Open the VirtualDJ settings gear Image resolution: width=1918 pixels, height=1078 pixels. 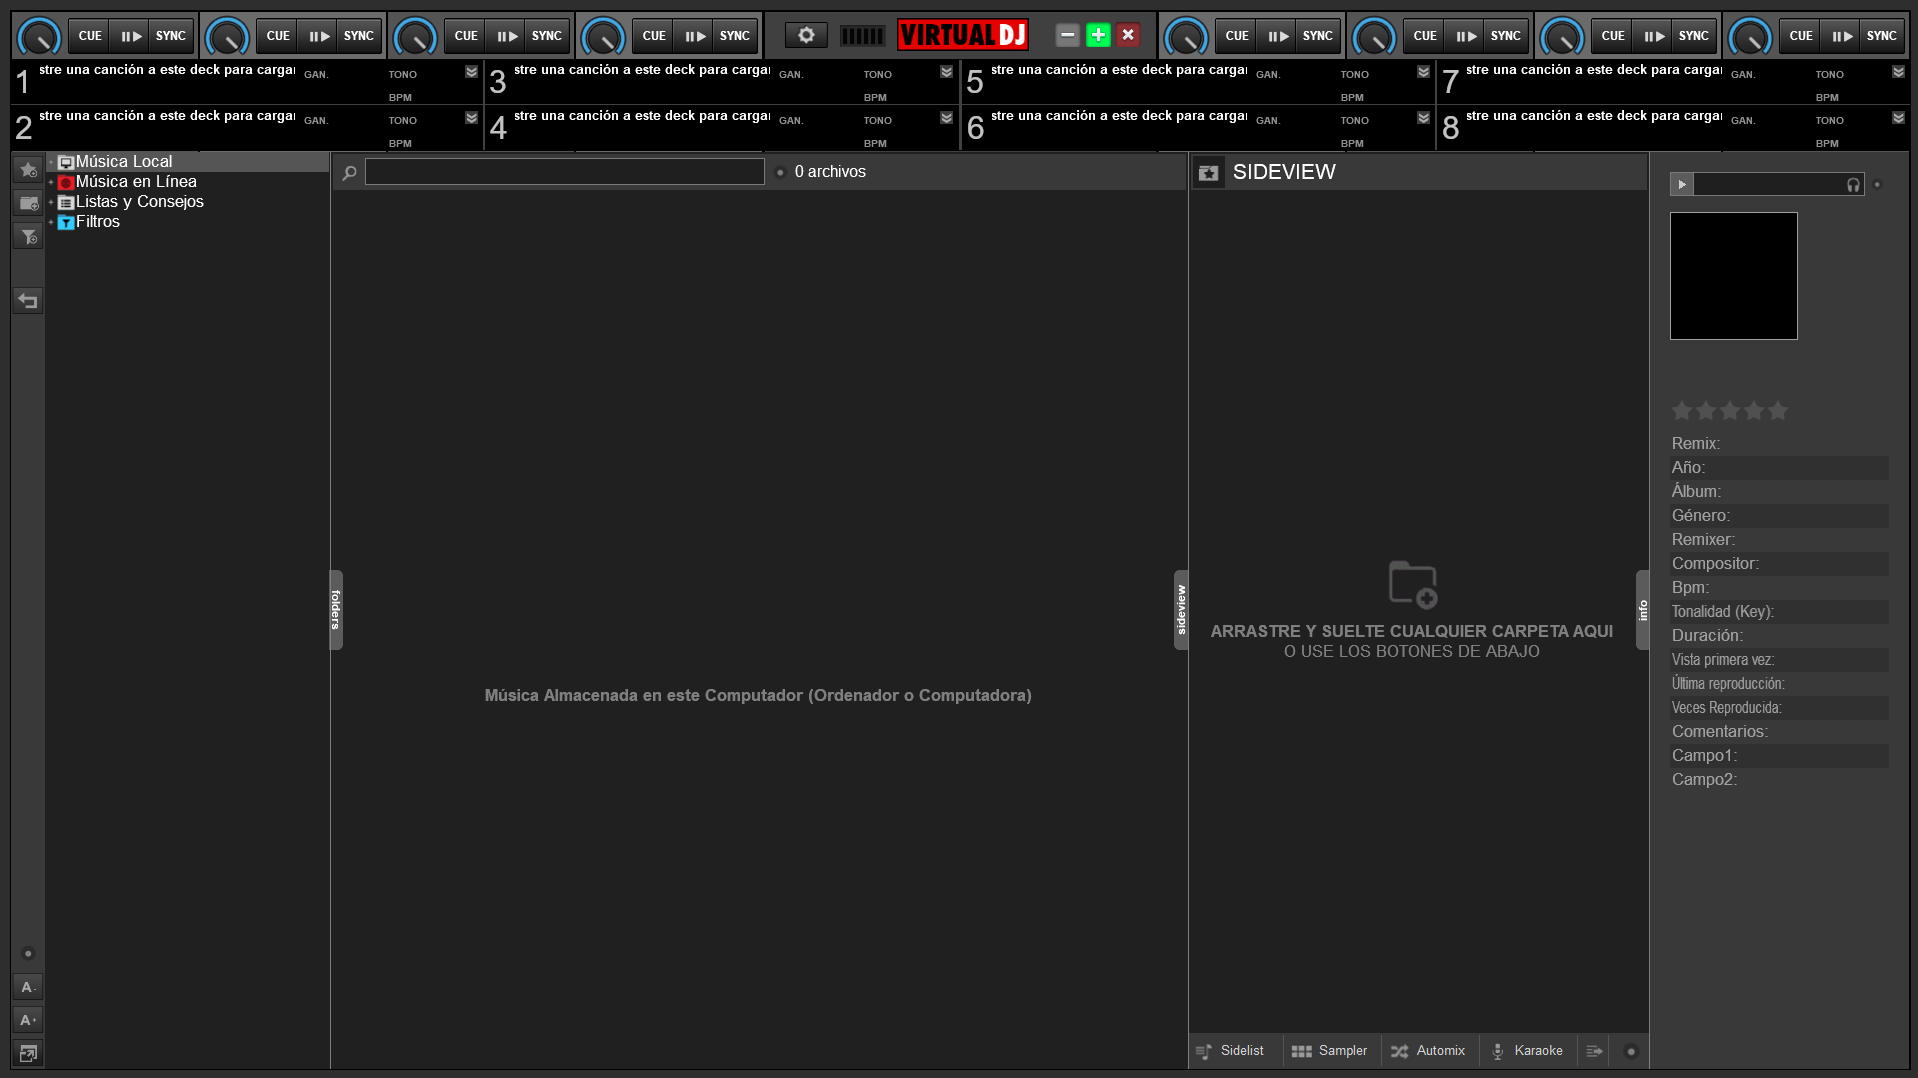tap(806, 36)
